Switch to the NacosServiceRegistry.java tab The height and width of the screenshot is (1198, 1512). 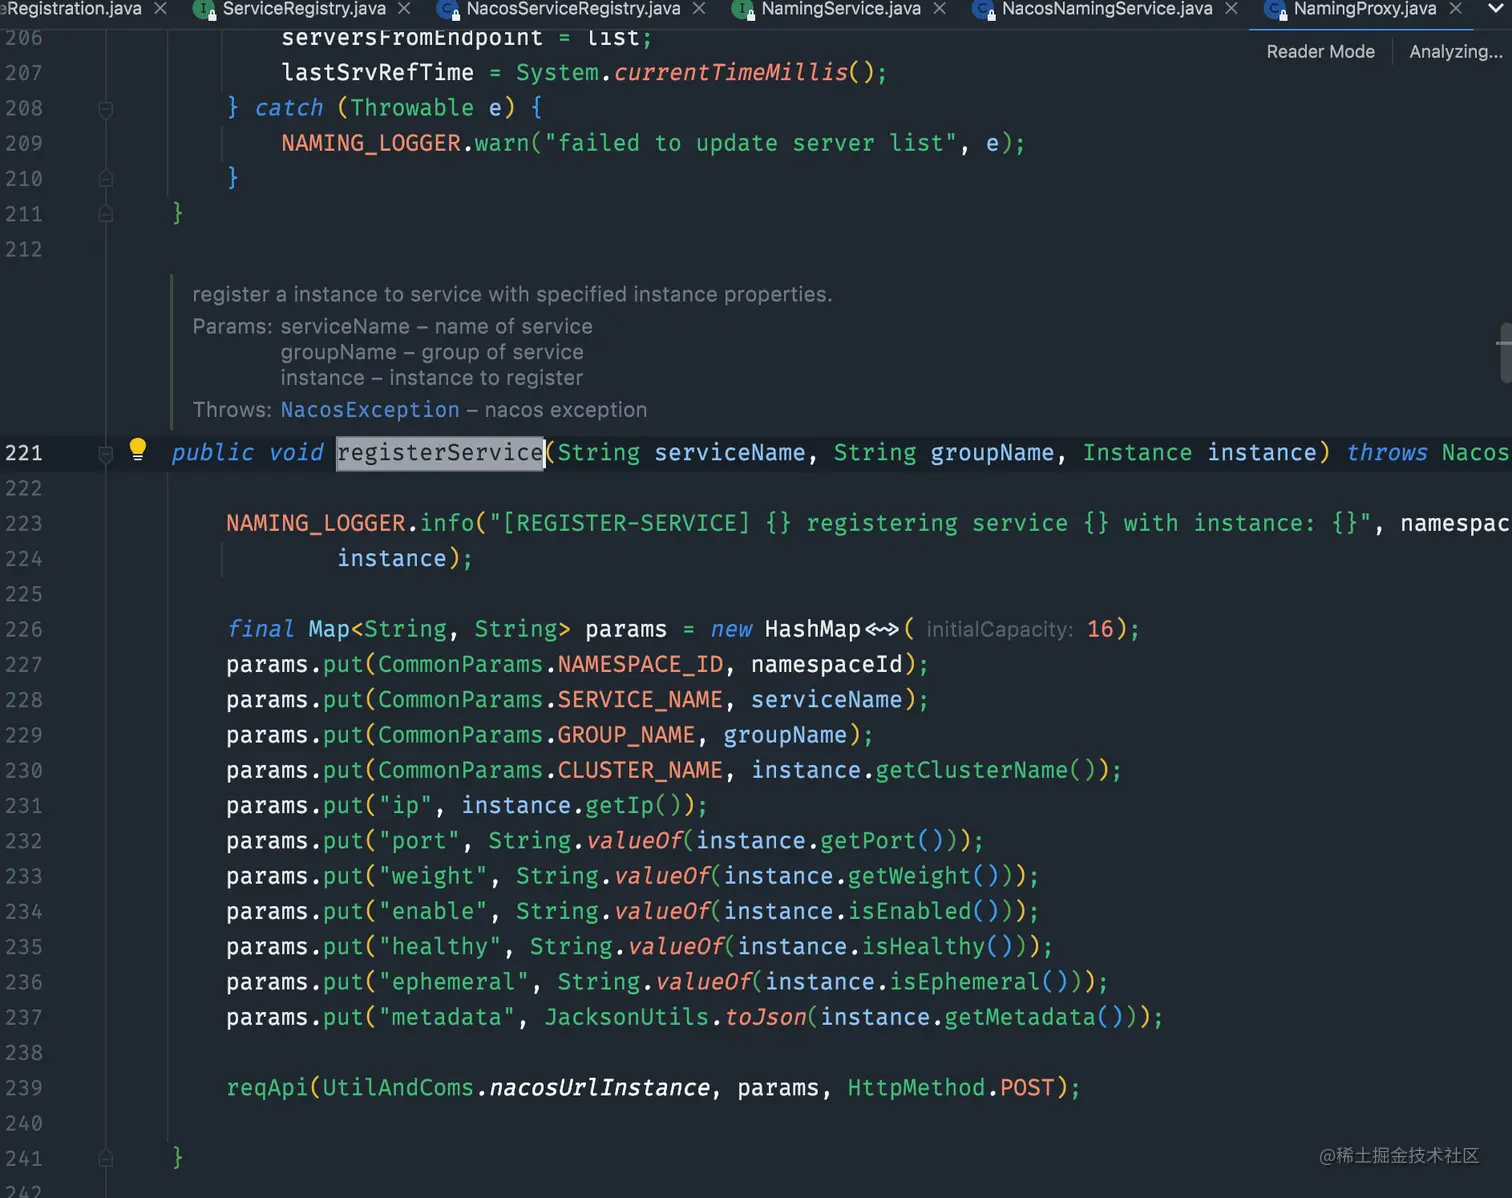pyautogui.click(x=573, y=9)
